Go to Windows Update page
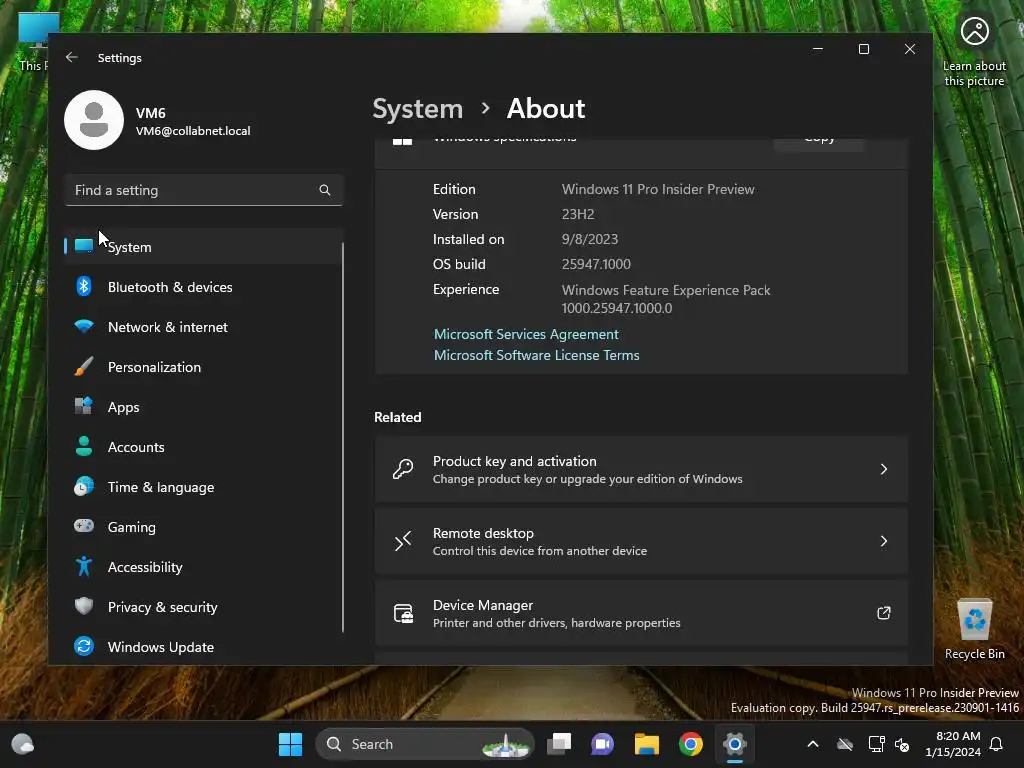Viewport: 1024px width, 768px height. (x=204, y=647)
